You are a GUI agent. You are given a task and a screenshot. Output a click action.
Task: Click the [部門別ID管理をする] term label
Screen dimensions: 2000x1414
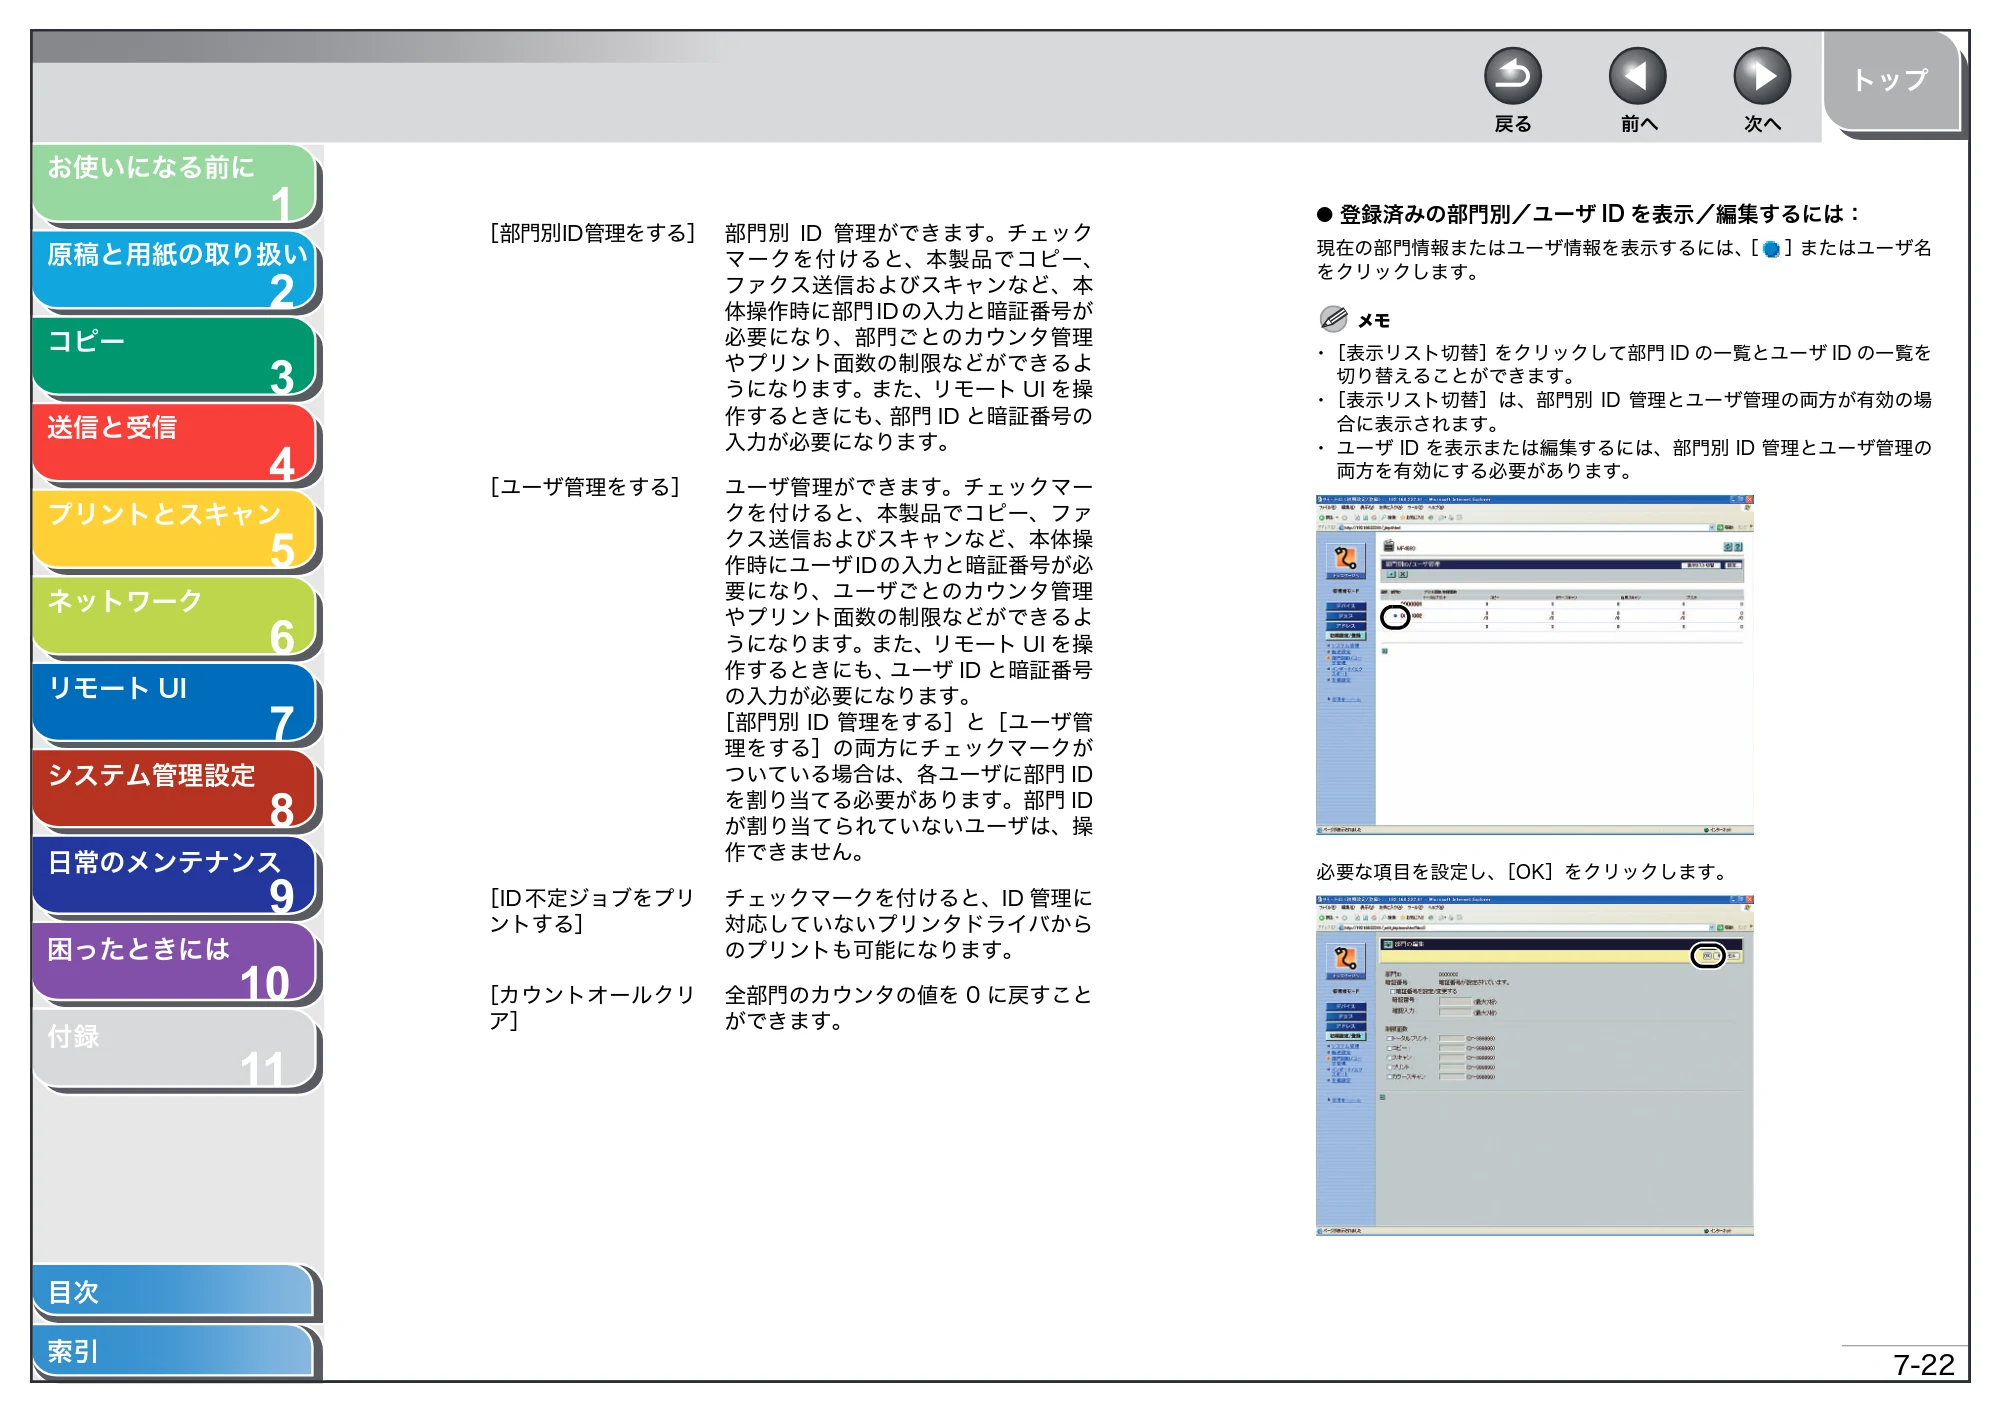592,233
